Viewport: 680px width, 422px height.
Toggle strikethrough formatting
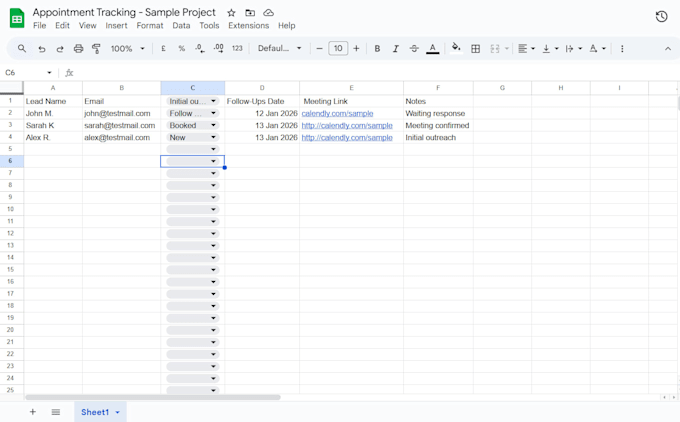pos(414,49)
